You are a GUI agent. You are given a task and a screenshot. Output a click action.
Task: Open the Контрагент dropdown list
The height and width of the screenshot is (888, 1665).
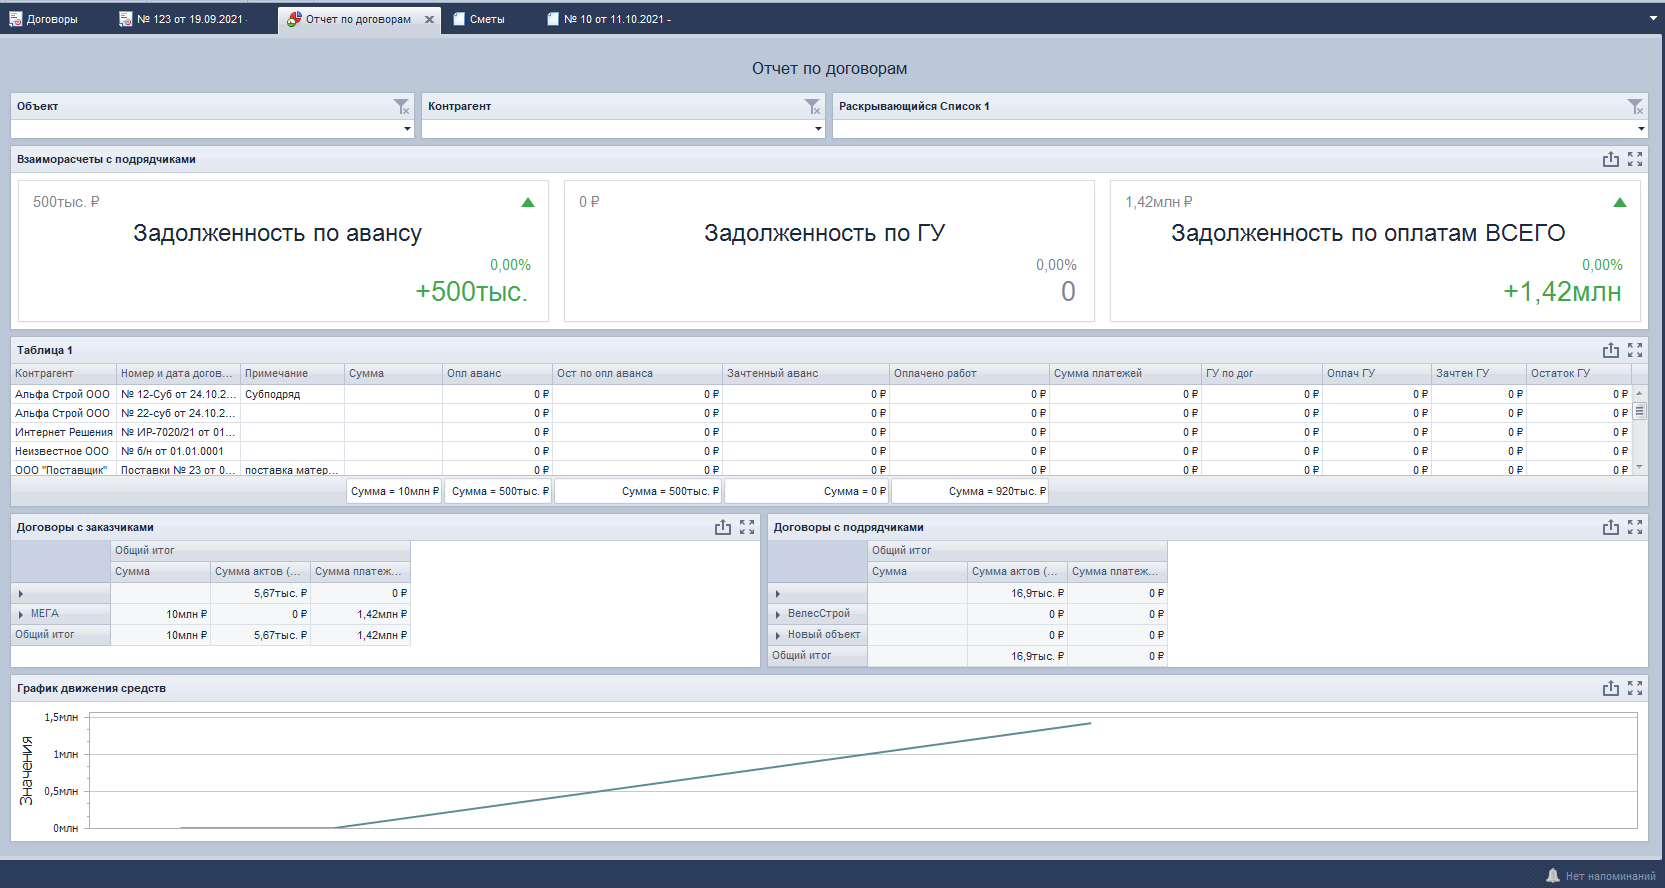point(818,129)
